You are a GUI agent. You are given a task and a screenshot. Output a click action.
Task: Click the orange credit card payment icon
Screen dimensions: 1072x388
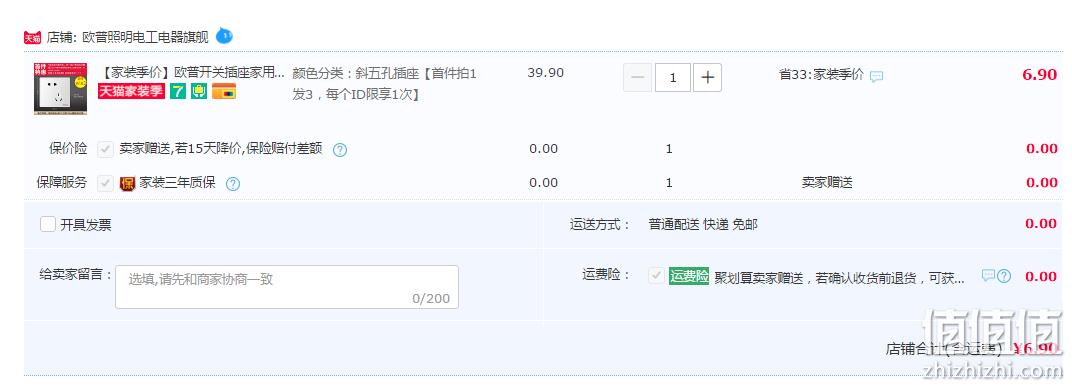(224, 91)
